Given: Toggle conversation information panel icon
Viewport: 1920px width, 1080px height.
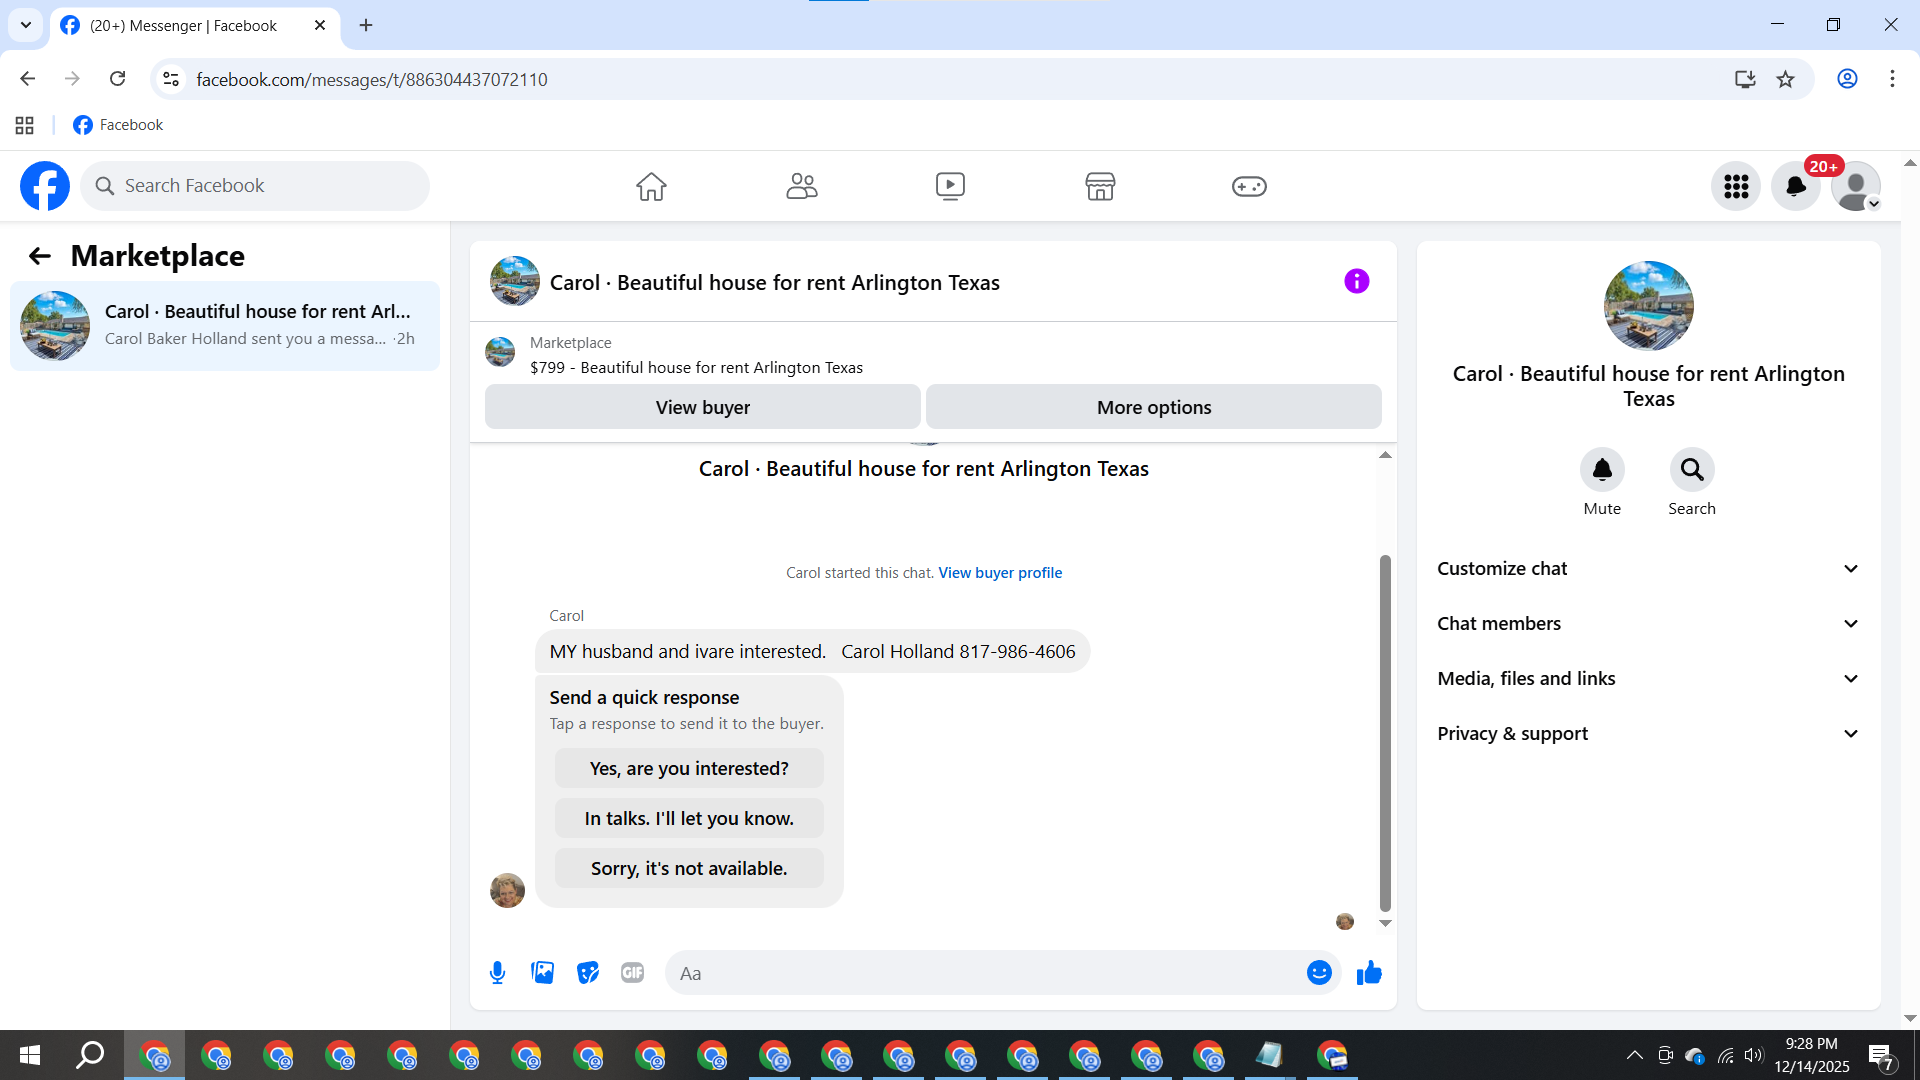Looking at the screenshot, I should tap(1356, 282).
